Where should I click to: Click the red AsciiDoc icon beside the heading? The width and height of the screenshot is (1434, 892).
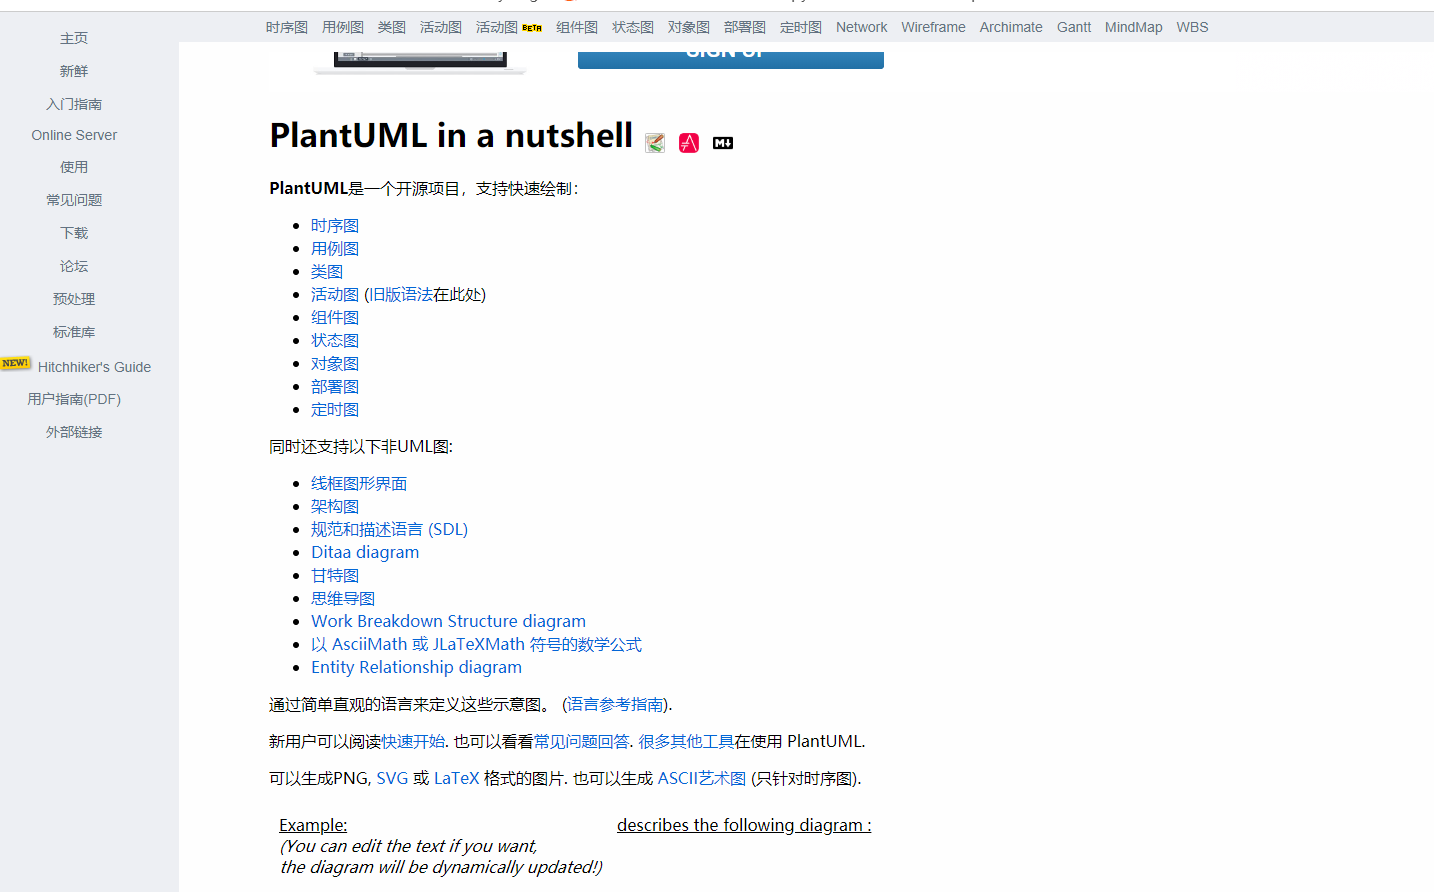689,143
